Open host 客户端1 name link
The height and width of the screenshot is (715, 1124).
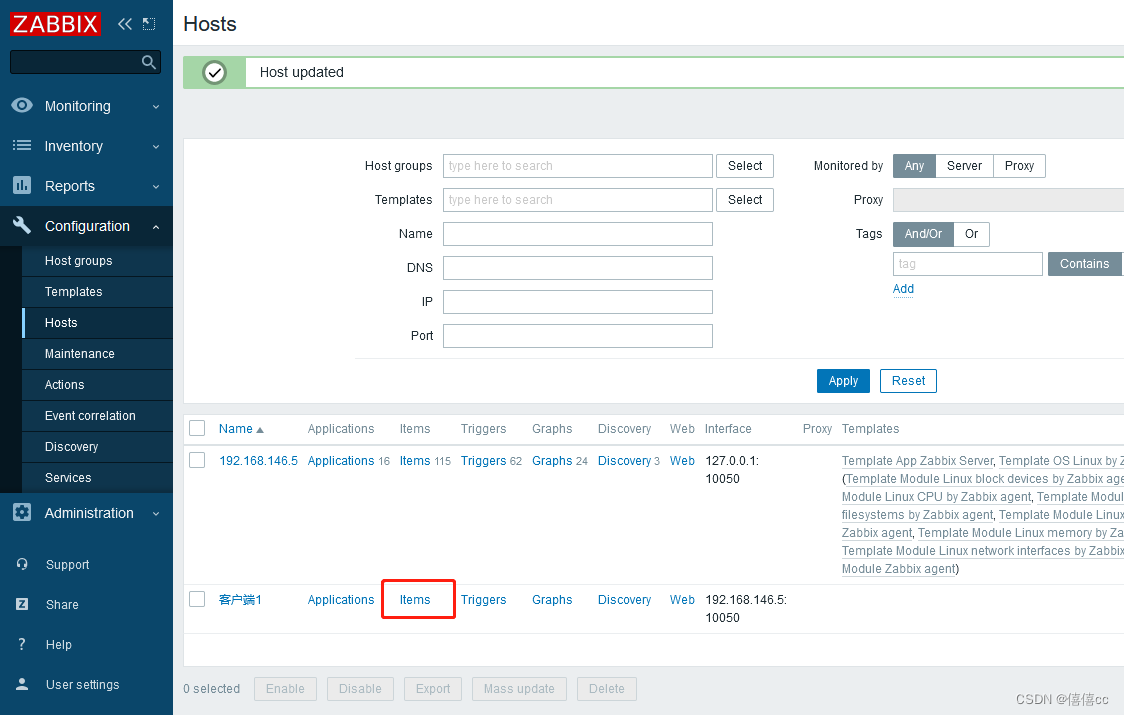tap(240, 600)
